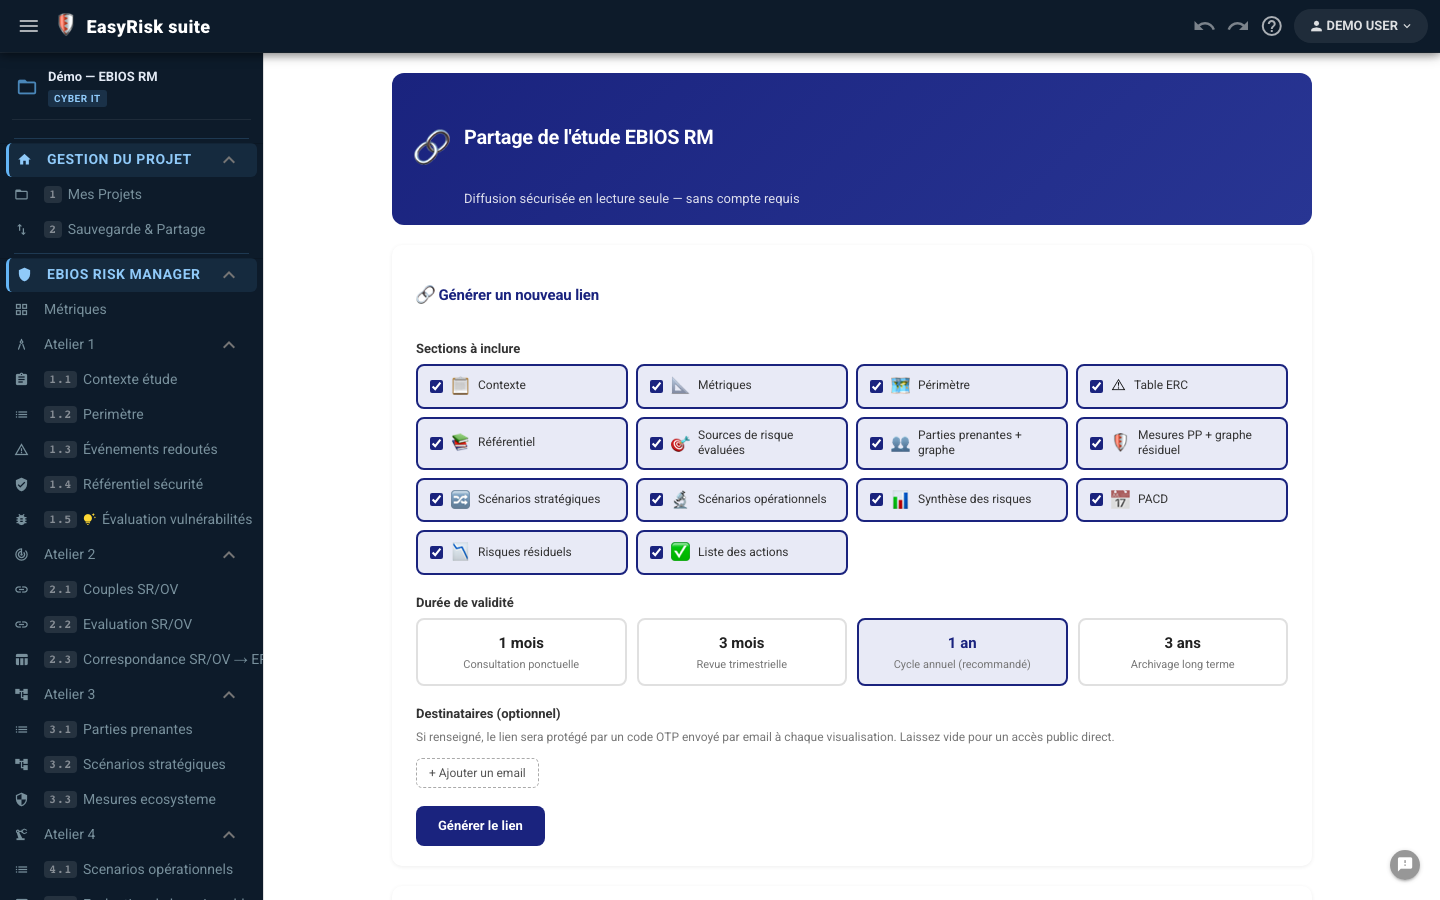Click the shield icon for Référentiel sécurité
The width and height of the screenshot is (1440, 900).
21,485
